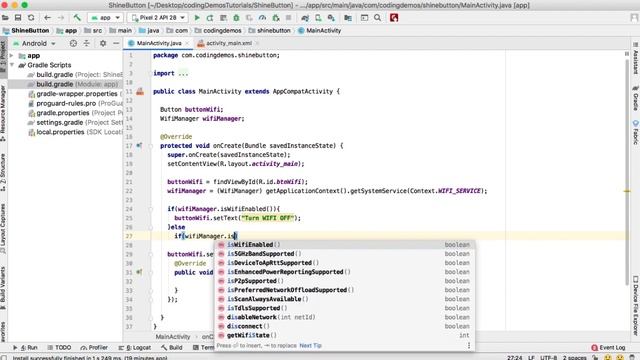The image size is (640, 360).
Task: Click the Collapse All icon in Project panel
Action: click(87, 43)
